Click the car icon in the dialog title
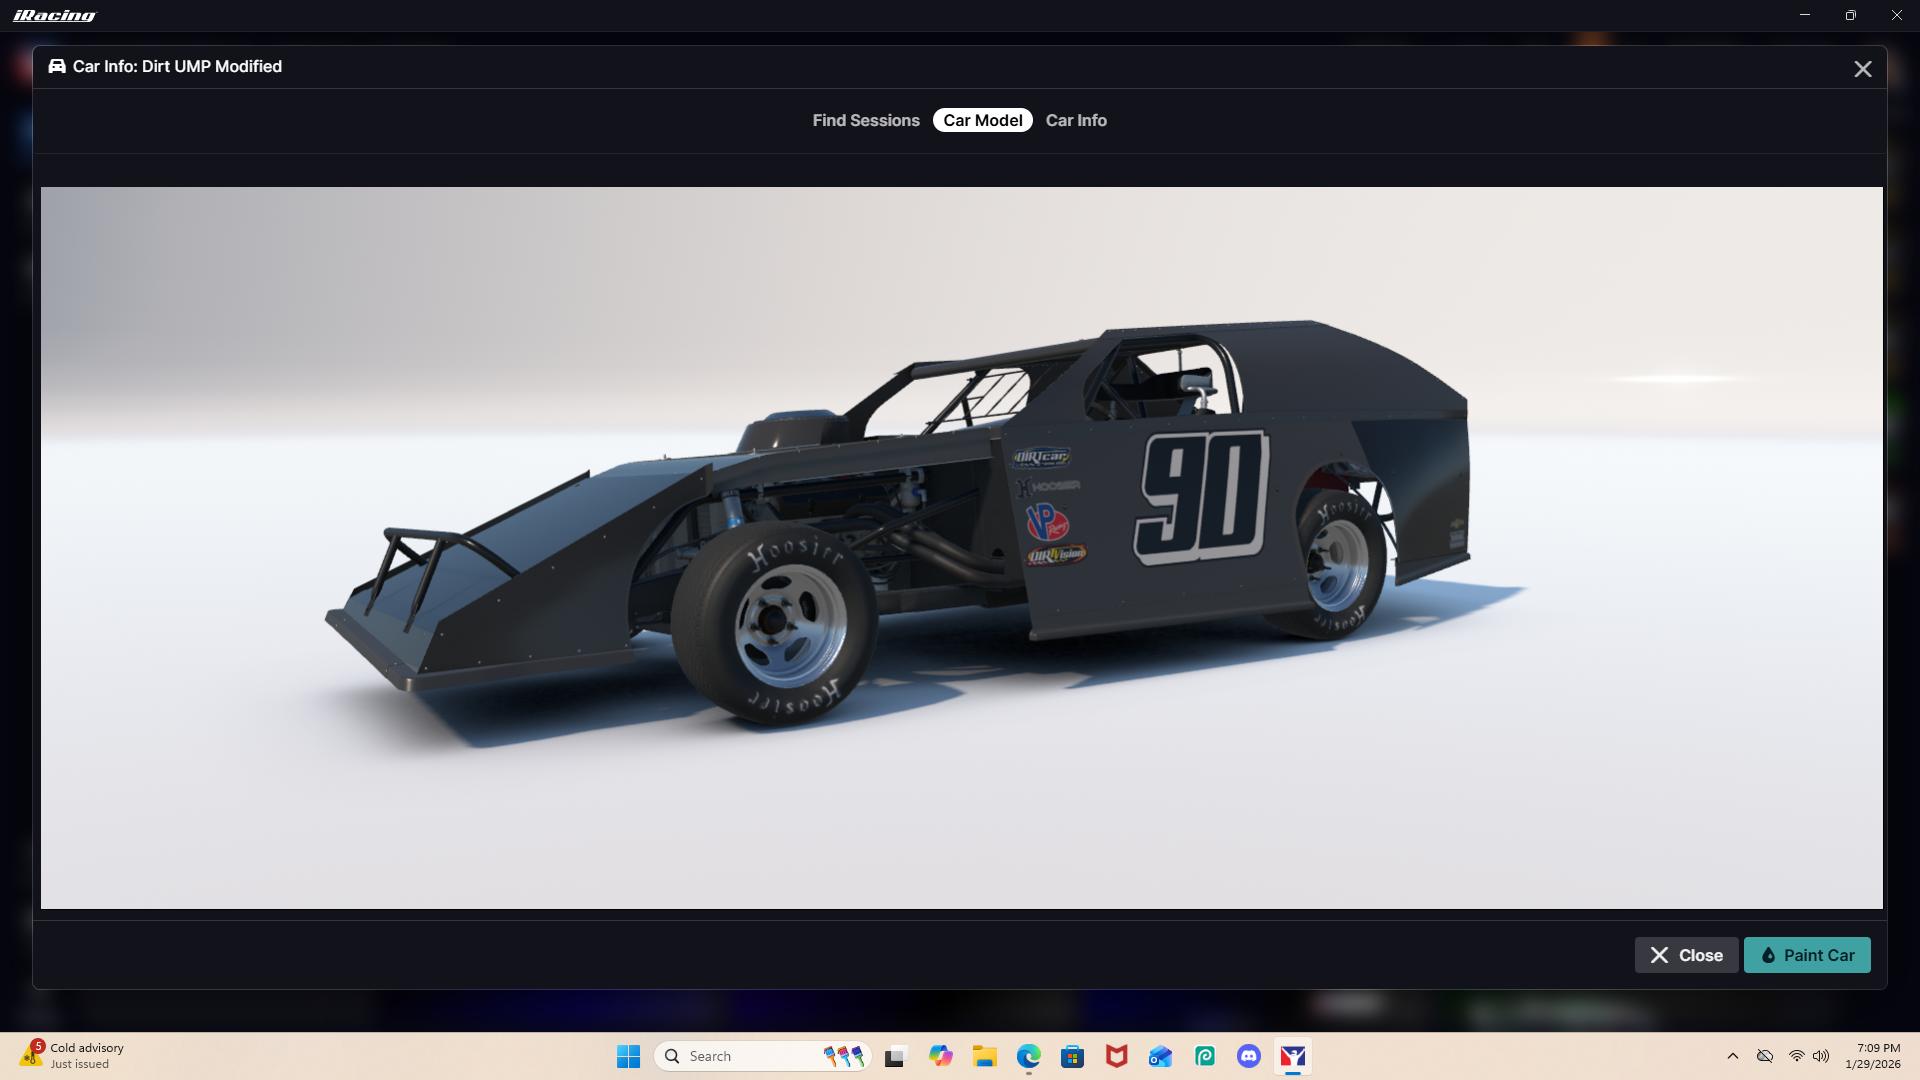1920x1080 pixels. pyautogui.click(x=57, y=66)
